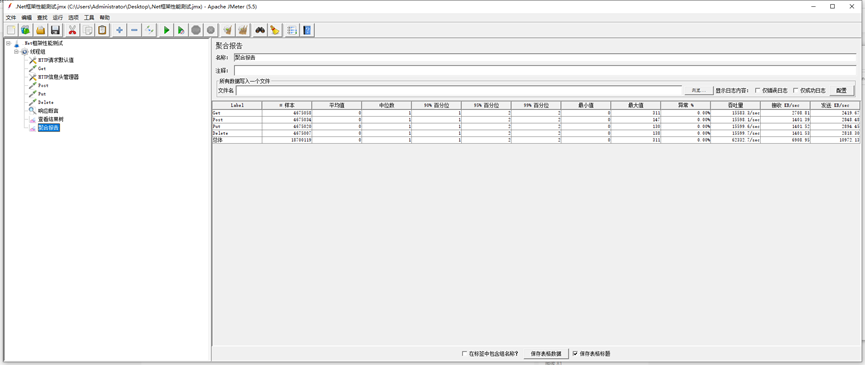
Task: Click the Function Helper list icon
Action: [x=292, y=30]
